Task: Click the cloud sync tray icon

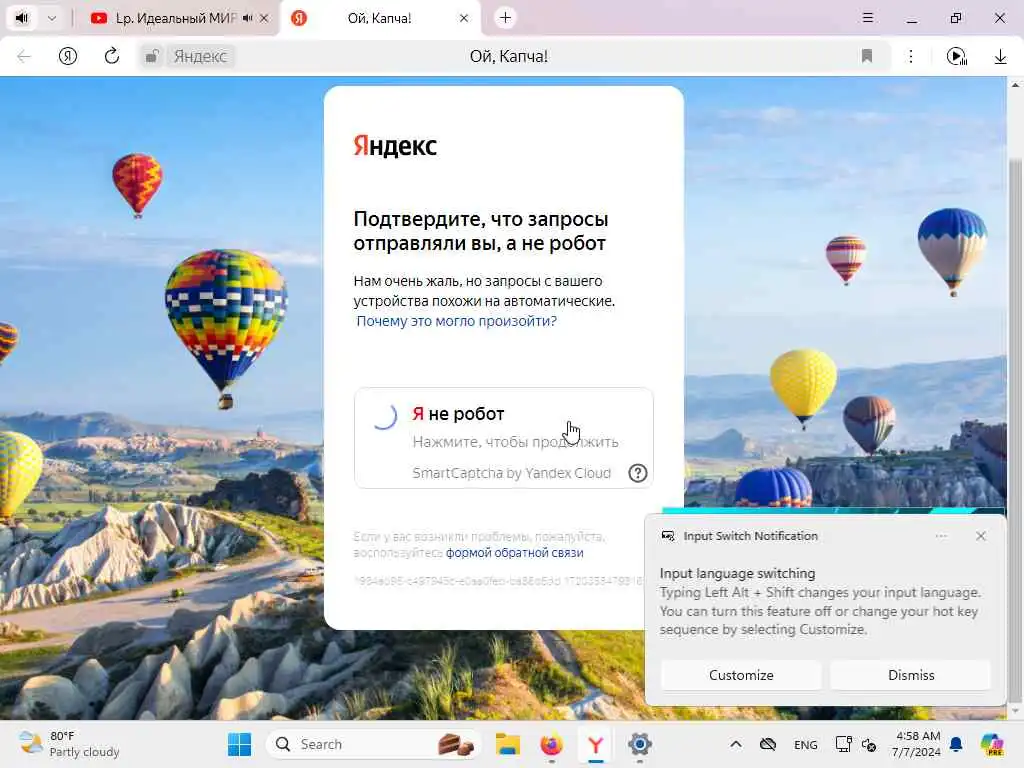Action: point(769,744)
